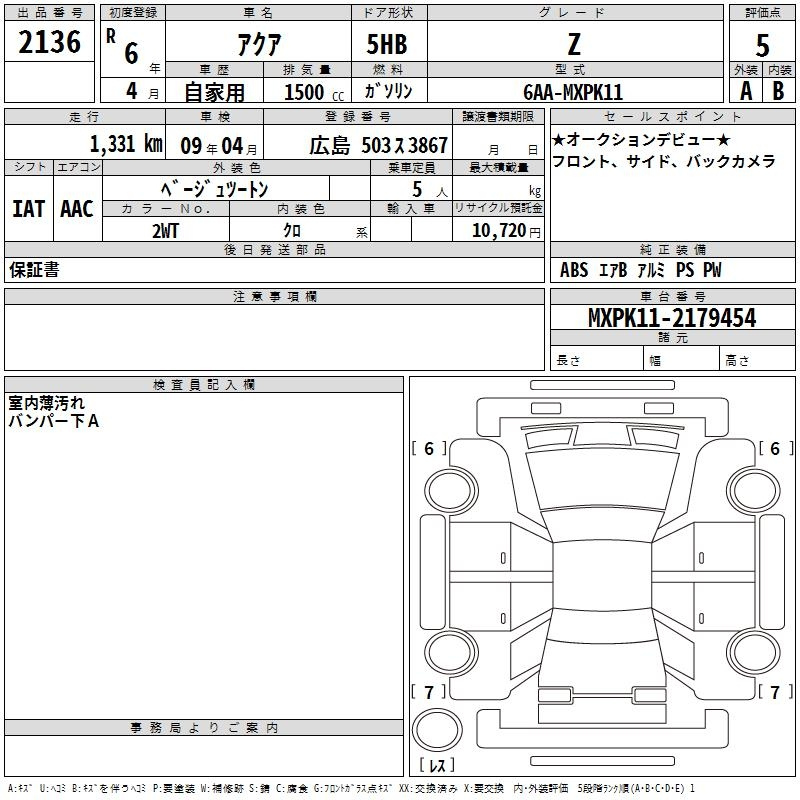Click the empty 事務局よりご案内 box
800x800 pixels.
coord(204,754)
